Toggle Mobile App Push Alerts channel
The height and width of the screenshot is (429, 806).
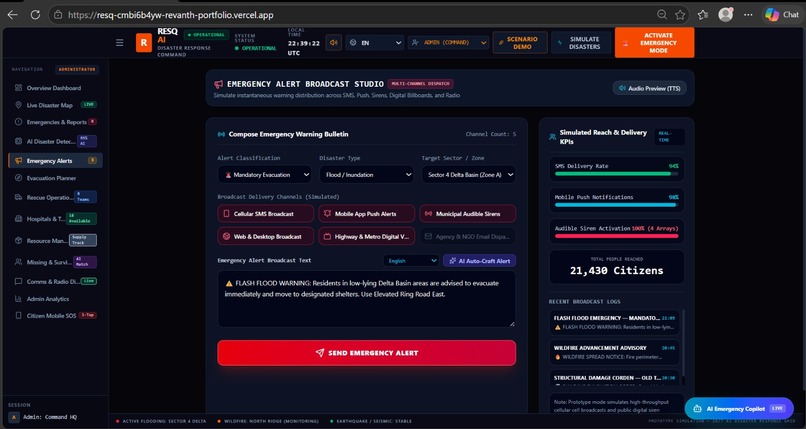point(367,214)
